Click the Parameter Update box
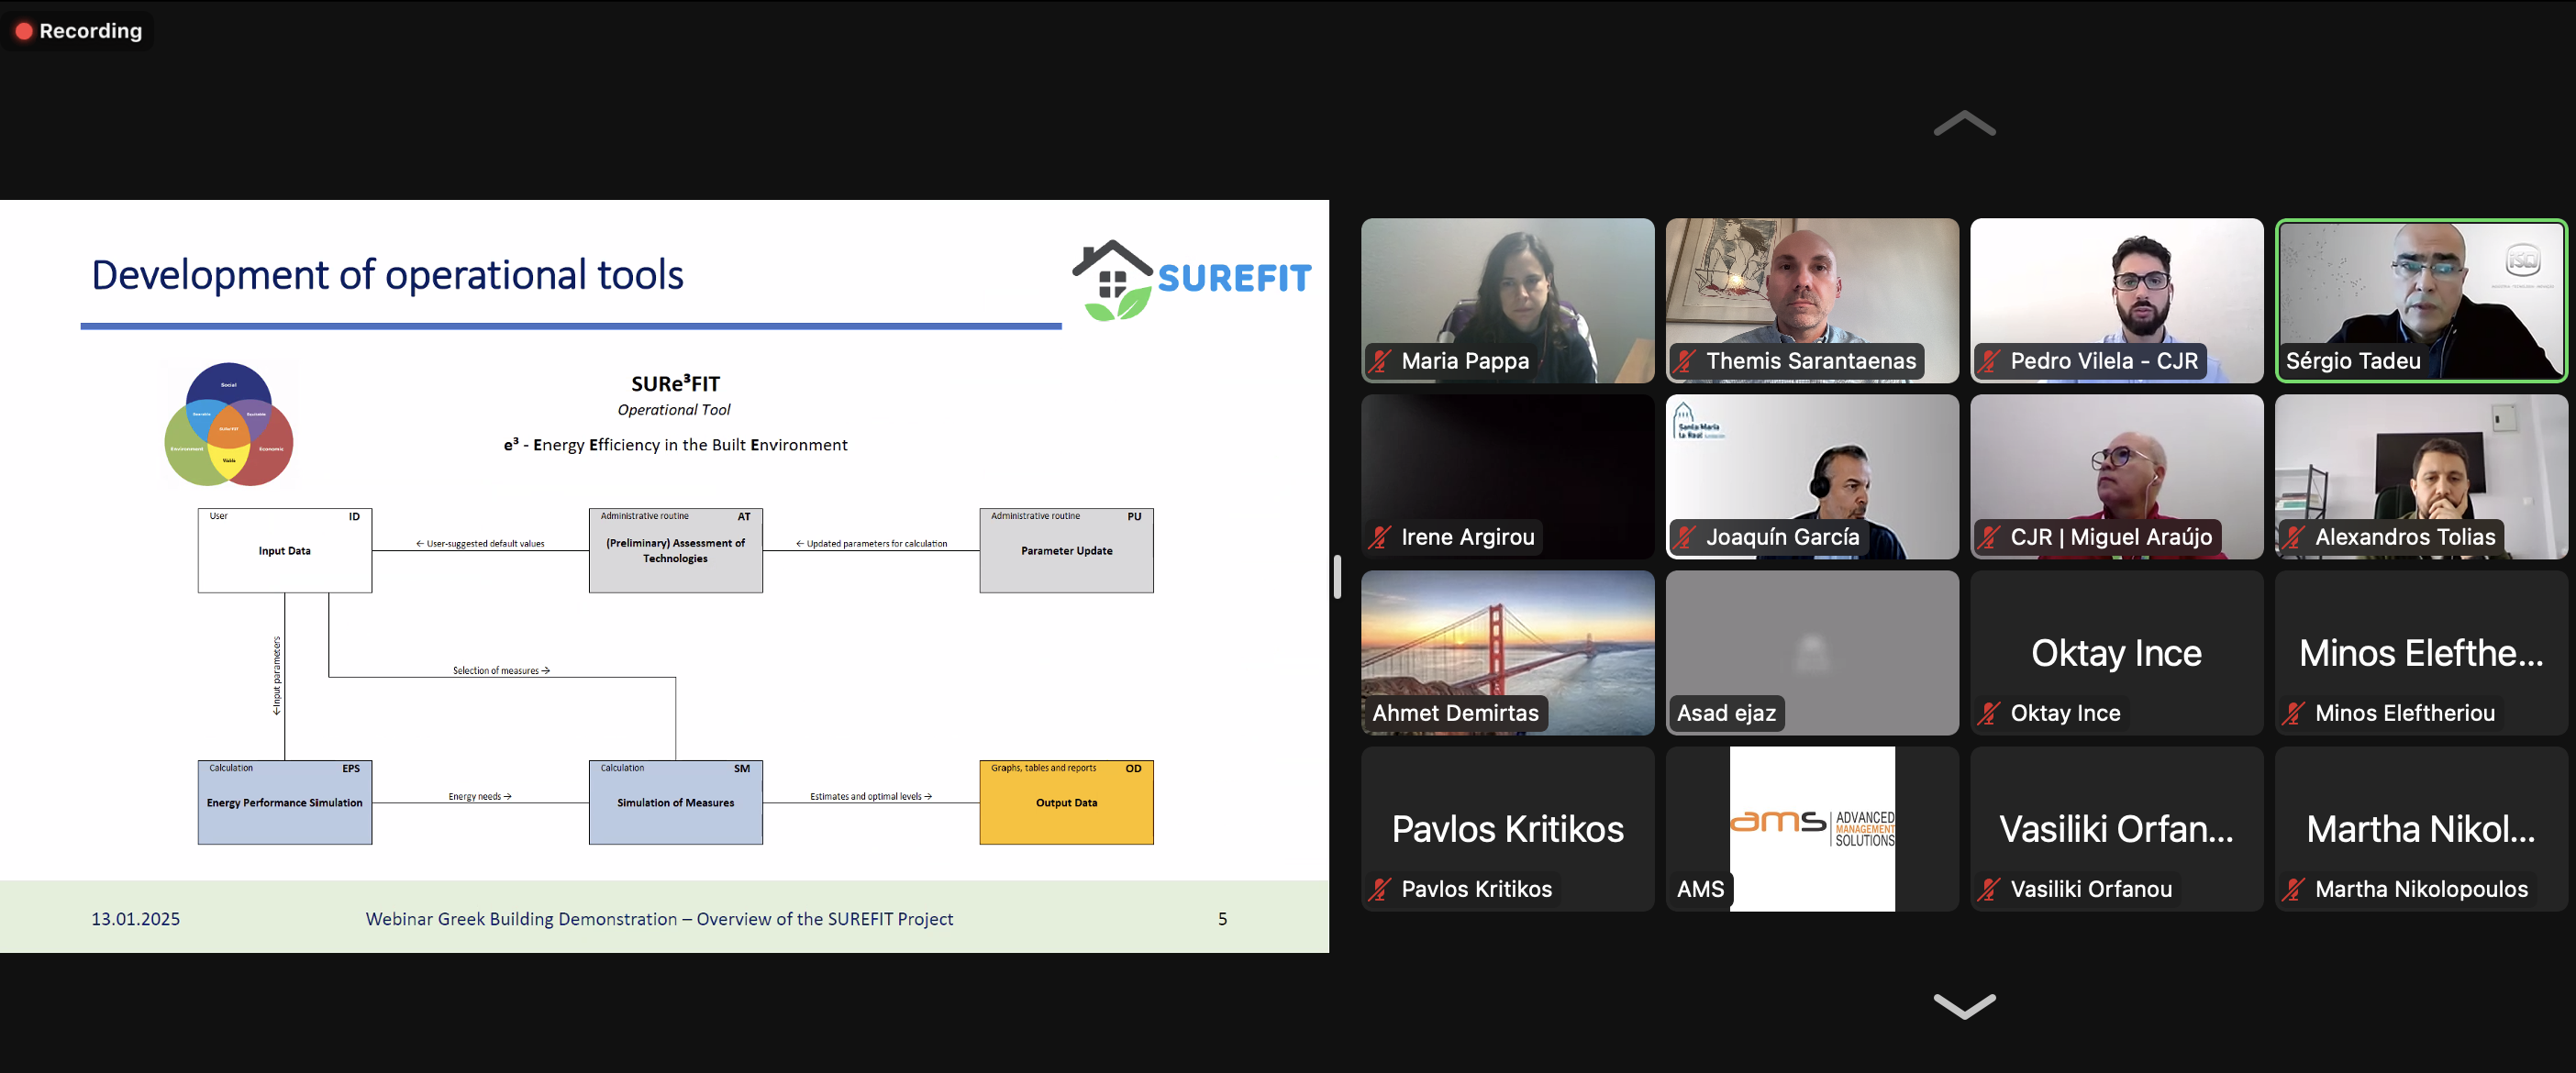This screenshot has width=2576, height=1073. (x=1066, y=550)
